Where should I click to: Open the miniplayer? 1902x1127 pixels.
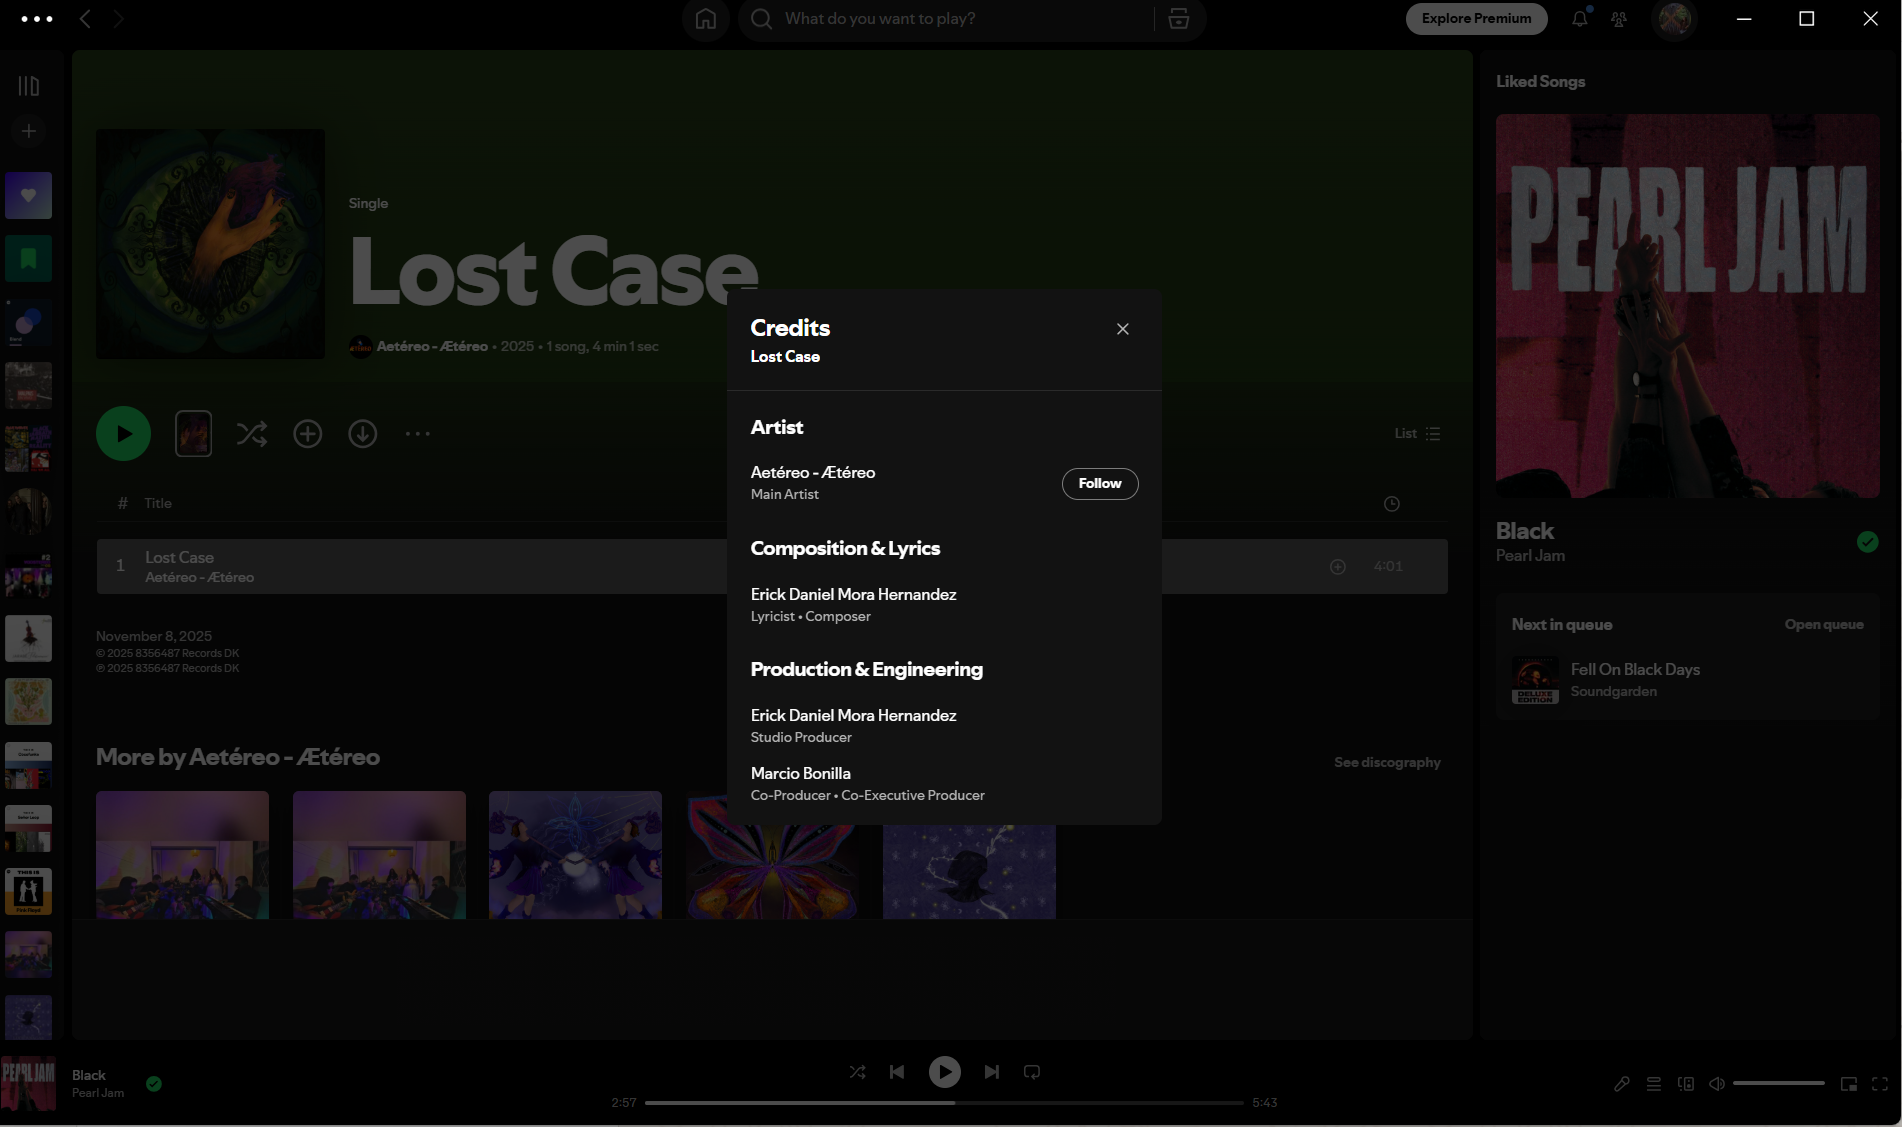pyautogui.click(x=1849, y=1084)
